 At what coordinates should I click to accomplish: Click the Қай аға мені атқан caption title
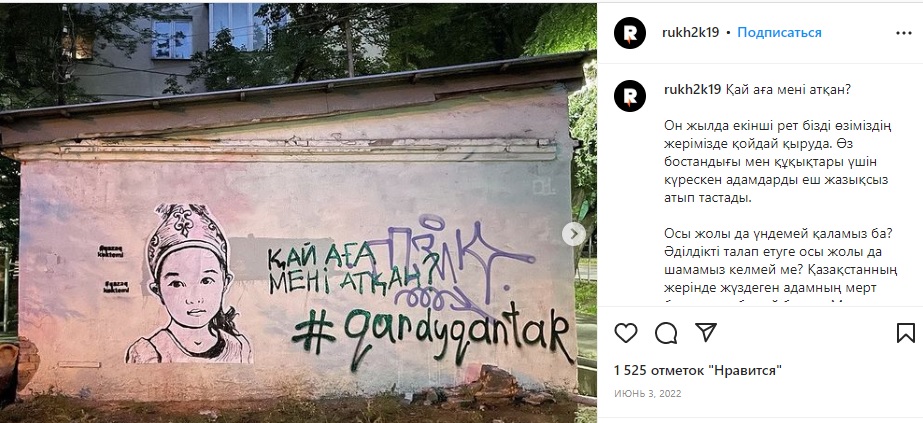point(783,89)
